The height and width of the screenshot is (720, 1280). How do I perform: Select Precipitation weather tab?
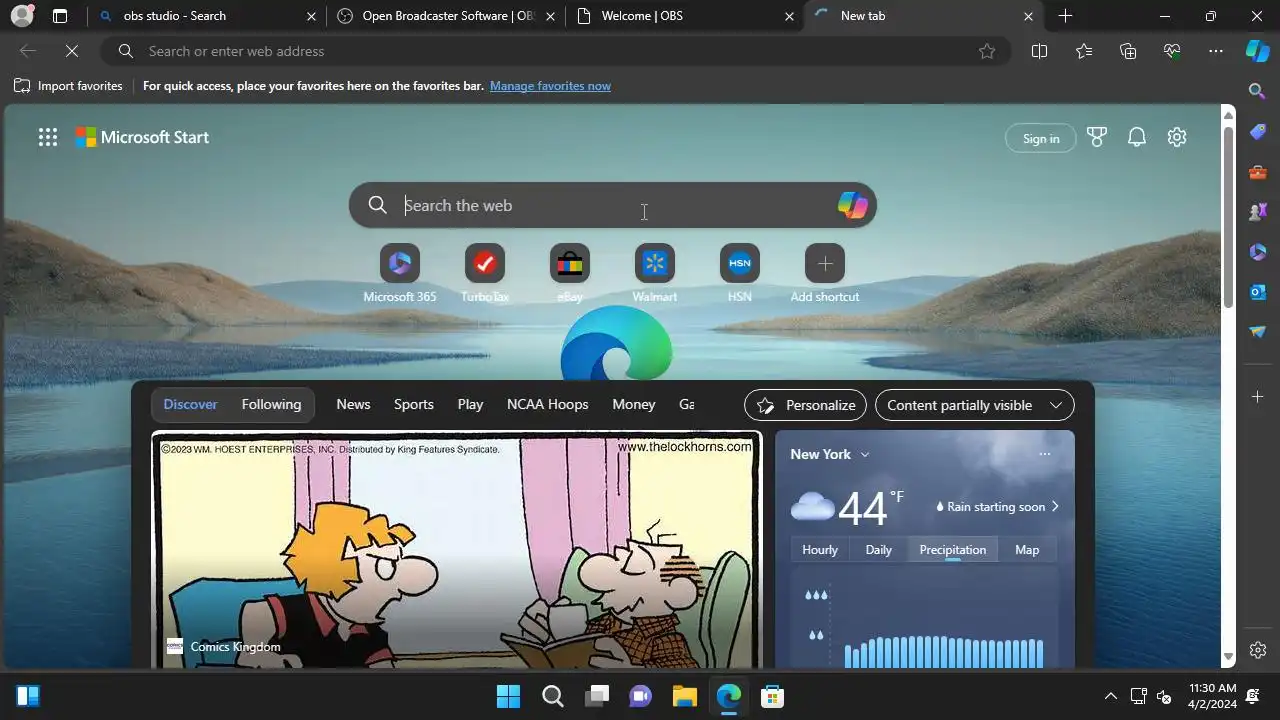coord(952,550)
